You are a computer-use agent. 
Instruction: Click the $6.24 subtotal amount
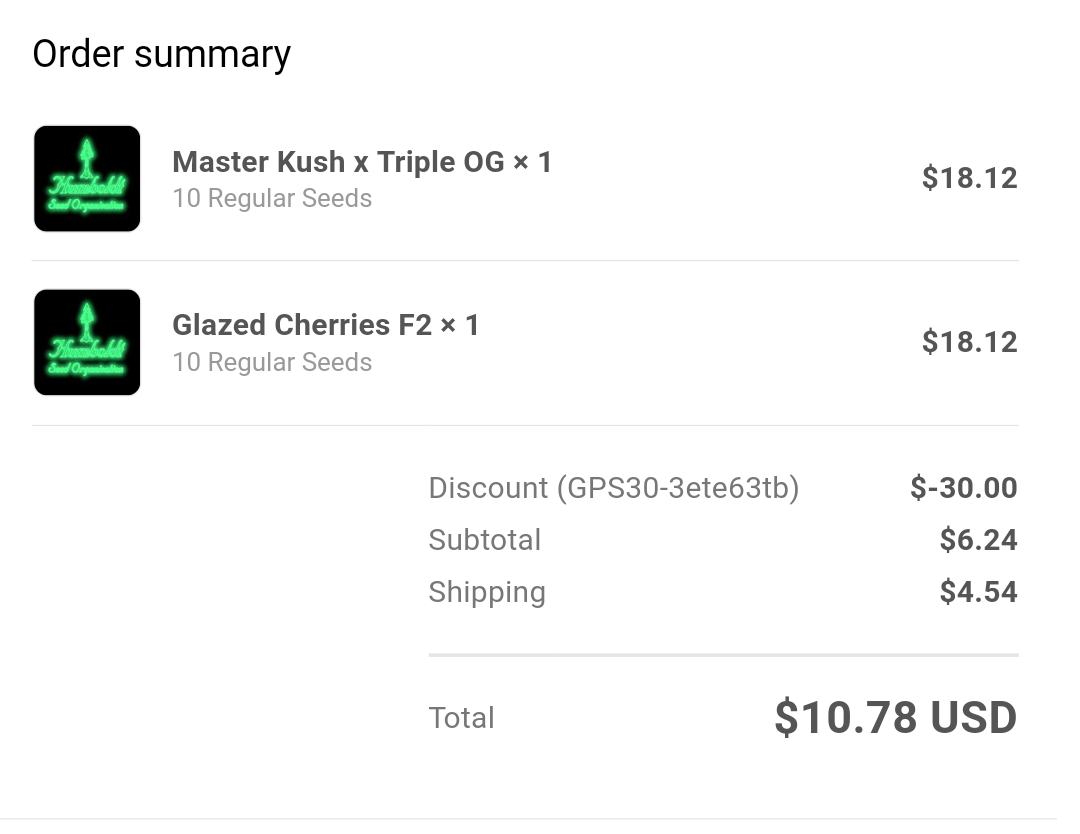978,540
